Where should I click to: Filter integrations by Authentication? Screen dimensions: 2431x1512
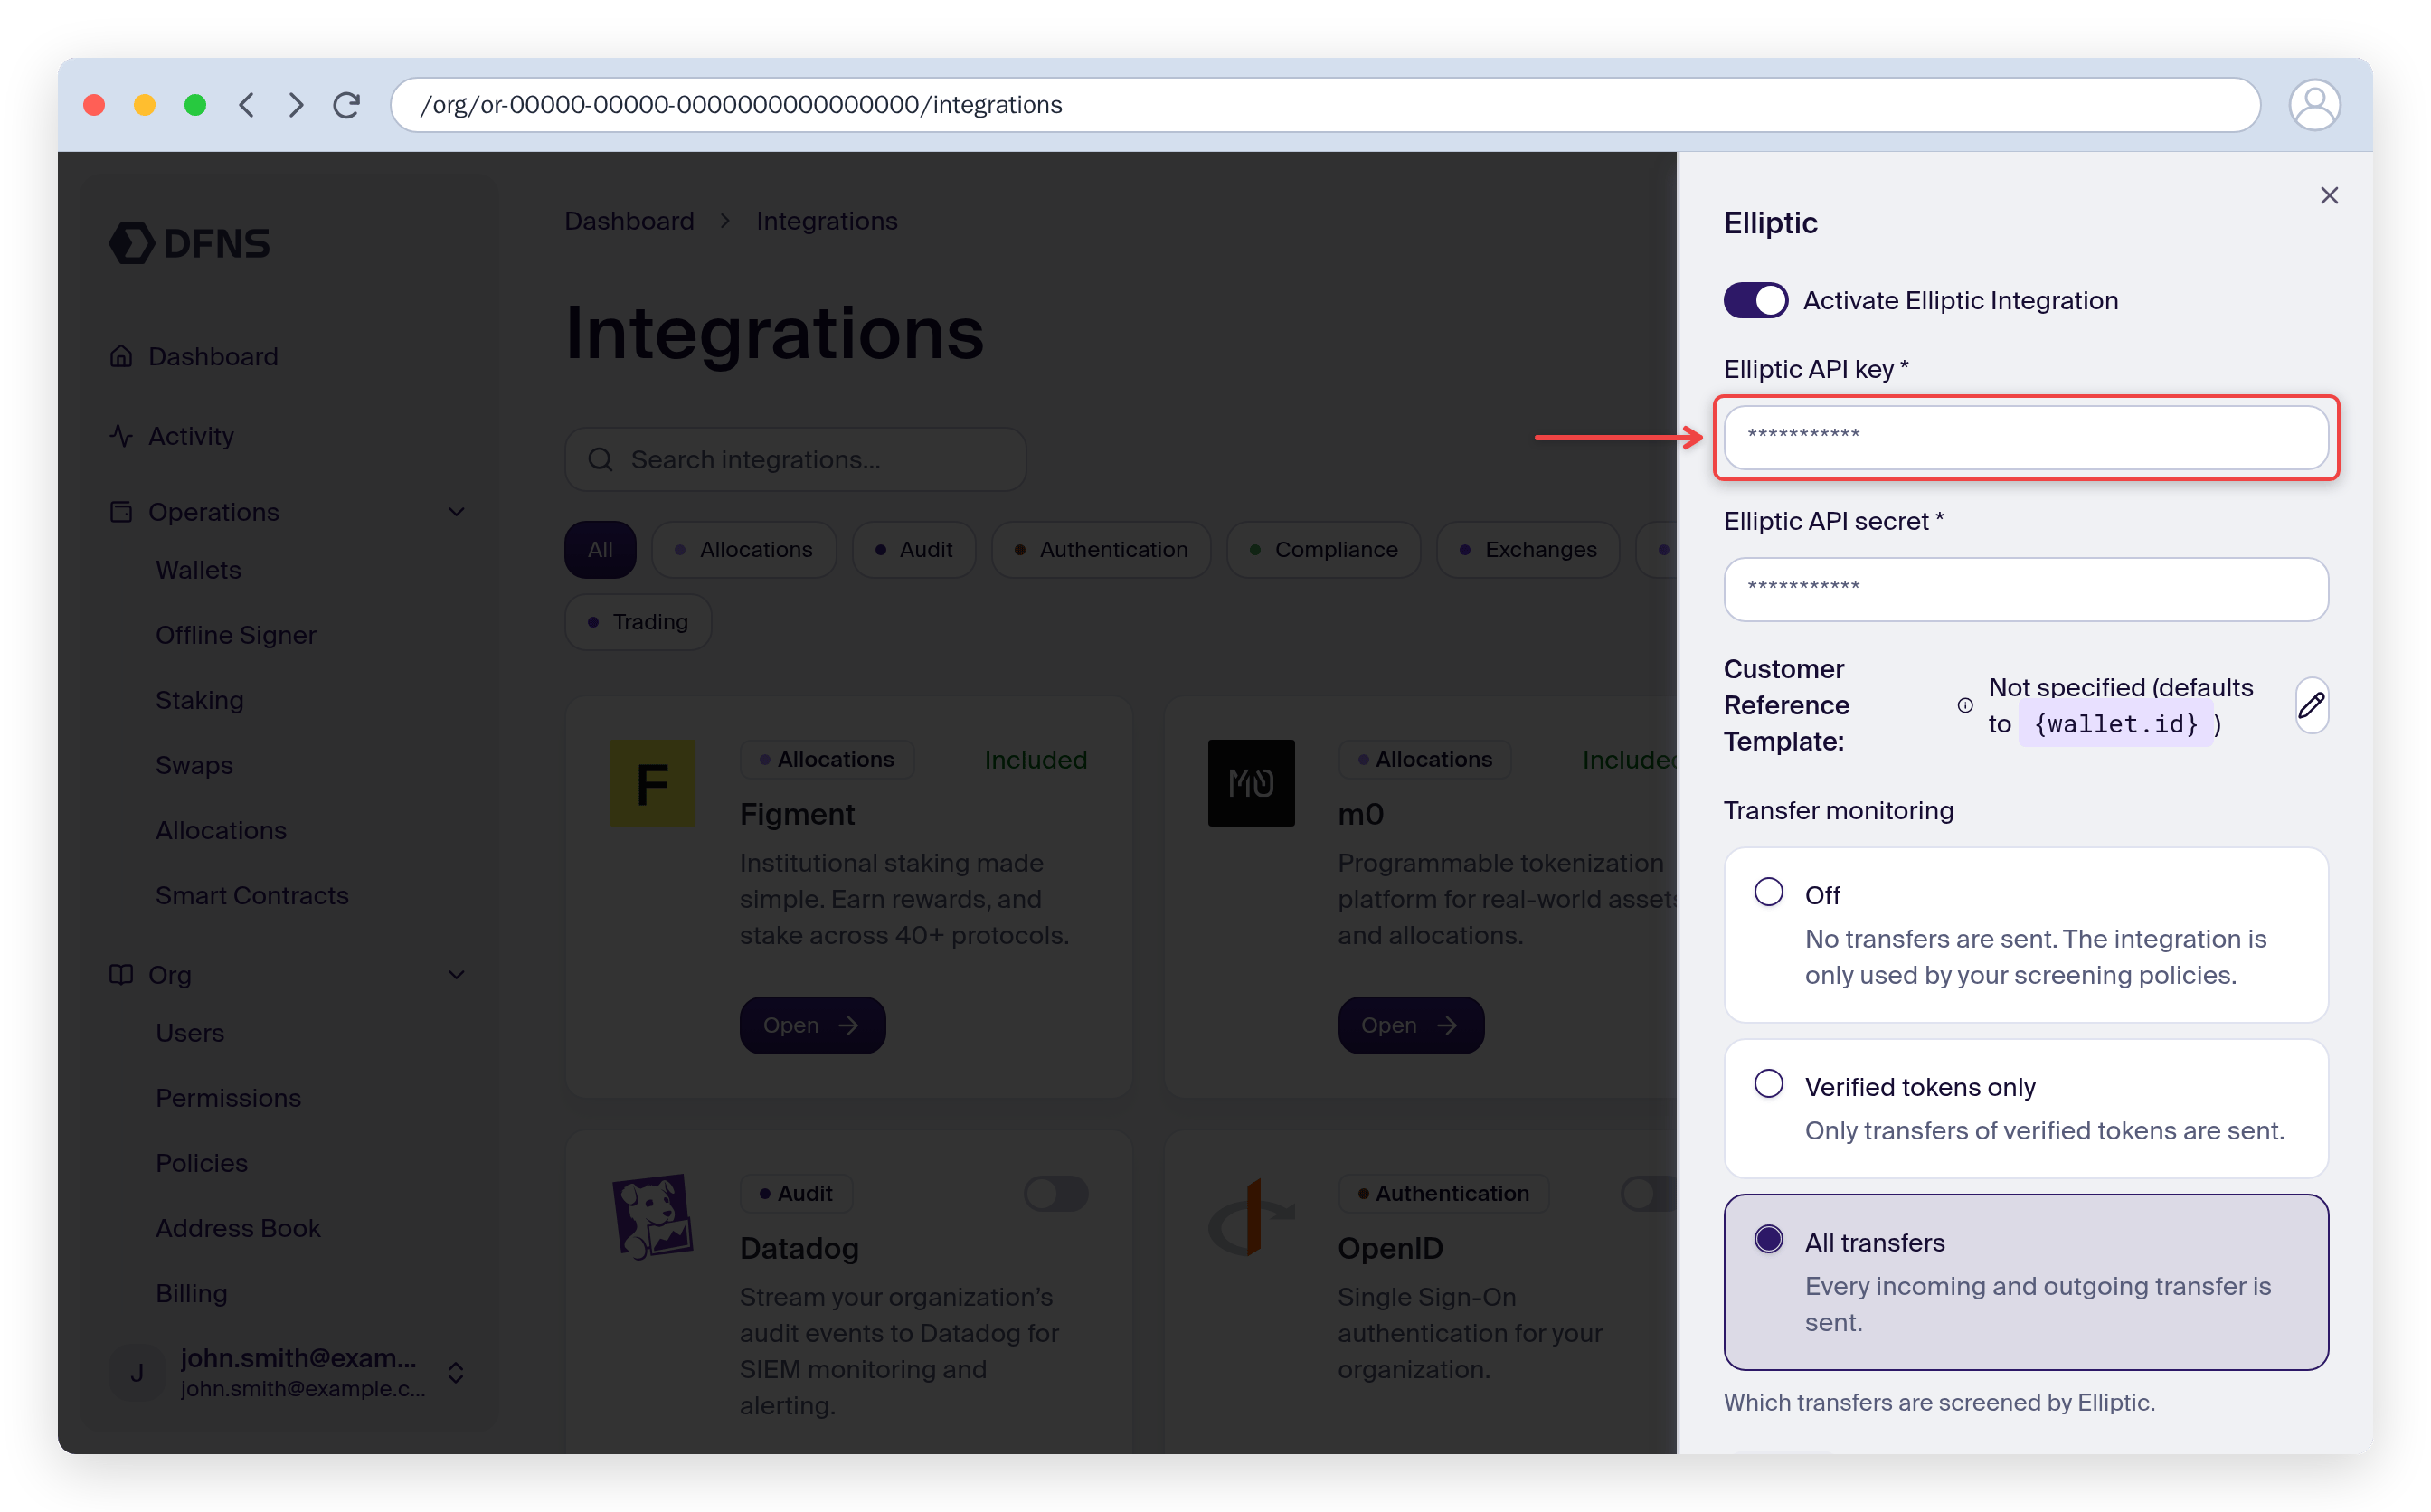coord(1100,549)
